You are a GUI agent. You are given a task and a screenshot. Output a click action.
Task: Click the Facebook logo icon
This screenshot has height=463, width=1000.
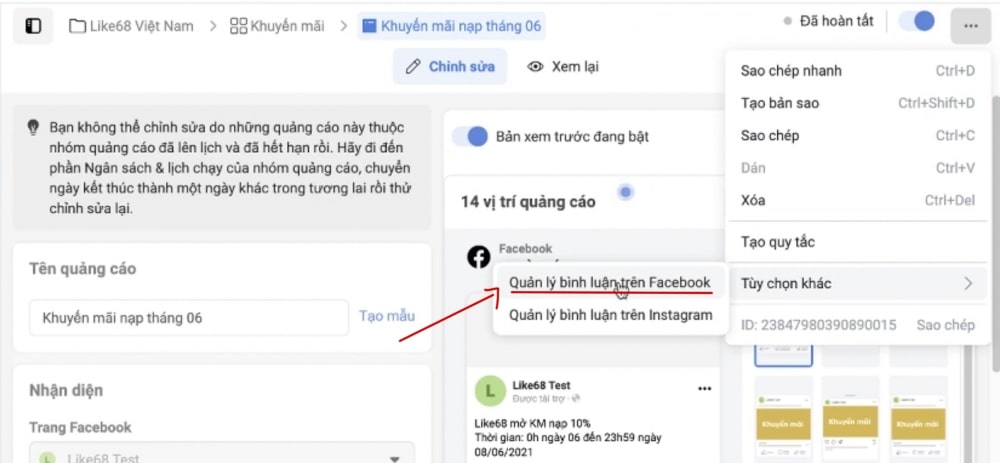pos(478,257)
